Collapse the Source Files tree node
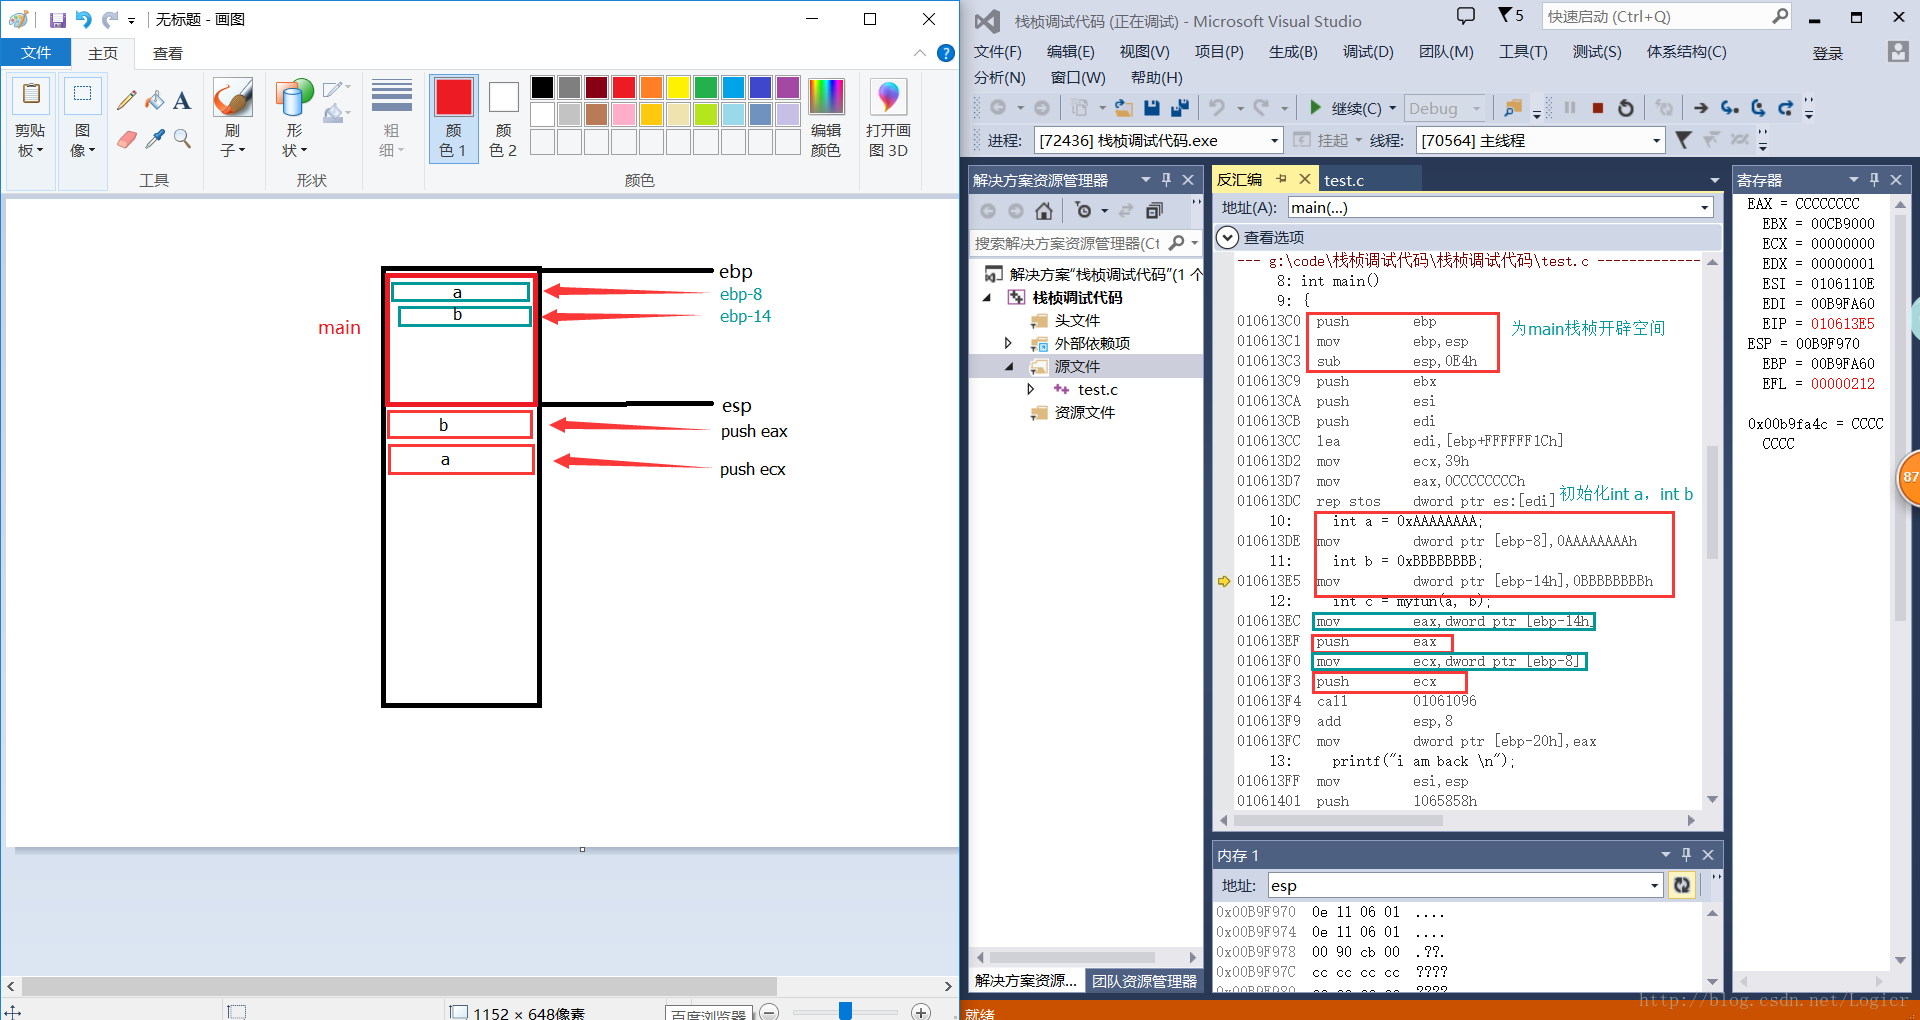This screenshot has width=1920, height=1020. coord(1008,366)
